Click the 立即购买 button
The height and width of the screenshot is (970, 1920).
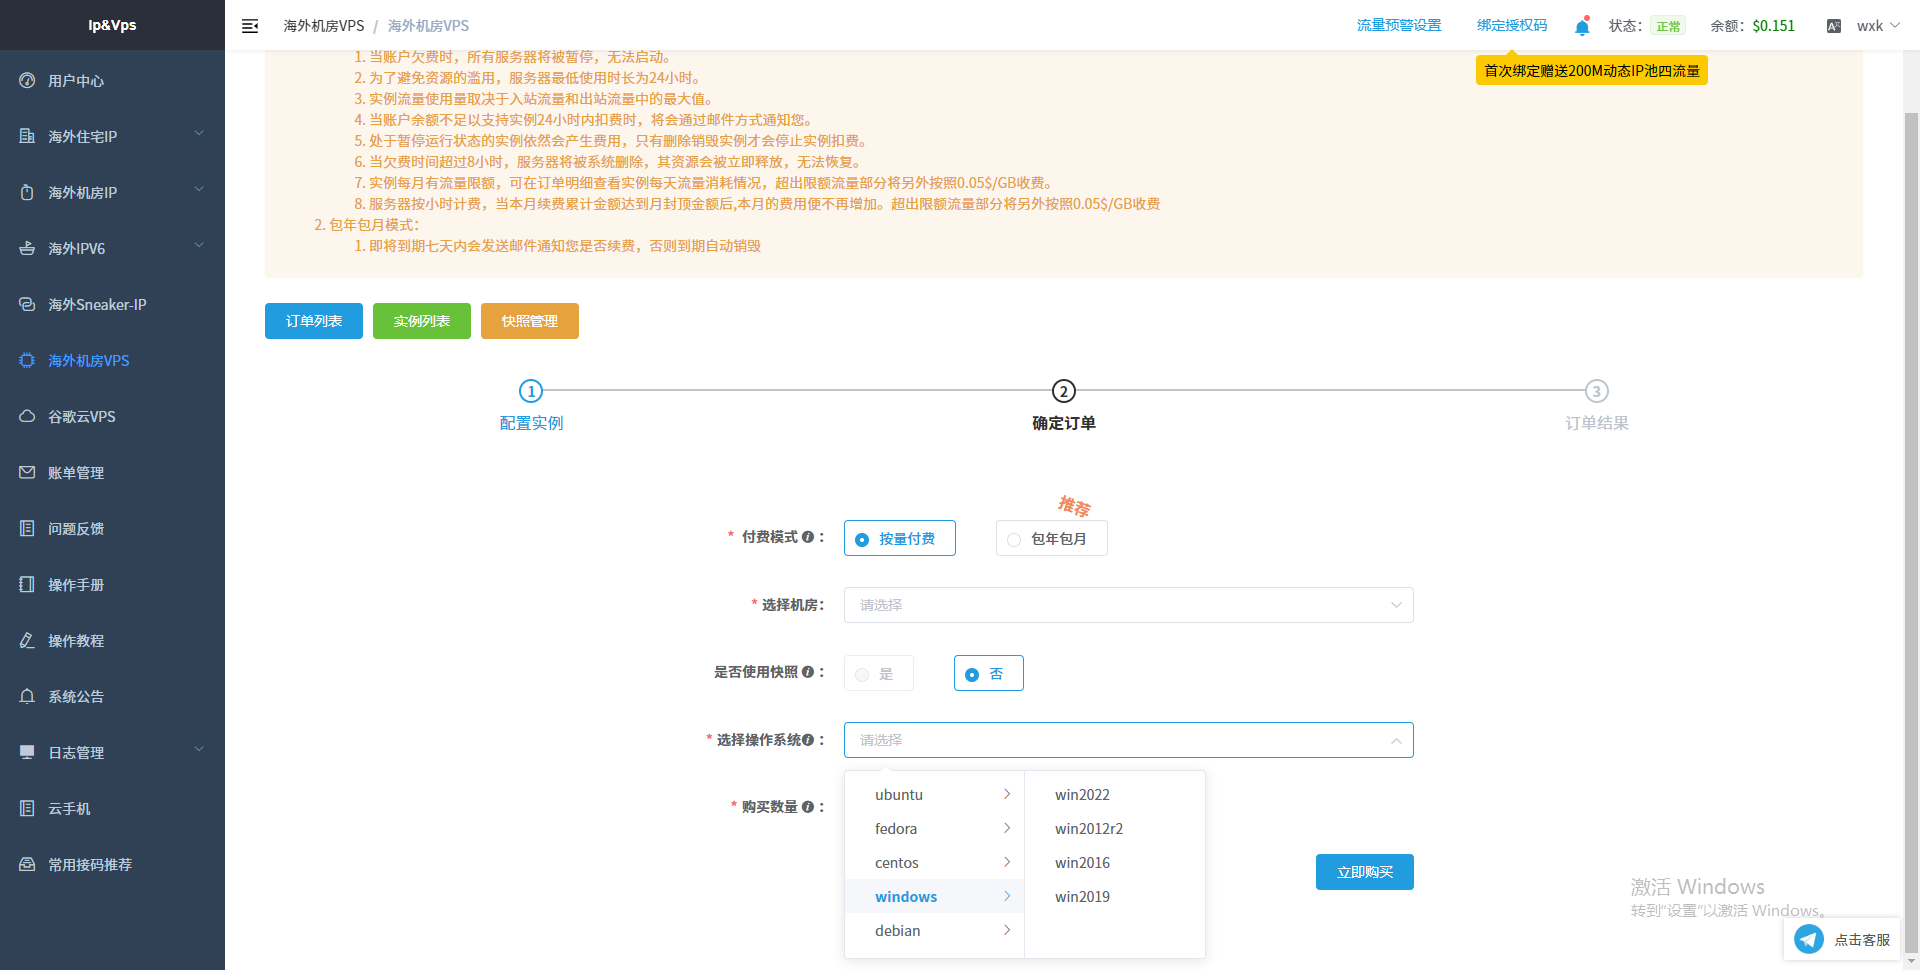(x=1365, y=872)
